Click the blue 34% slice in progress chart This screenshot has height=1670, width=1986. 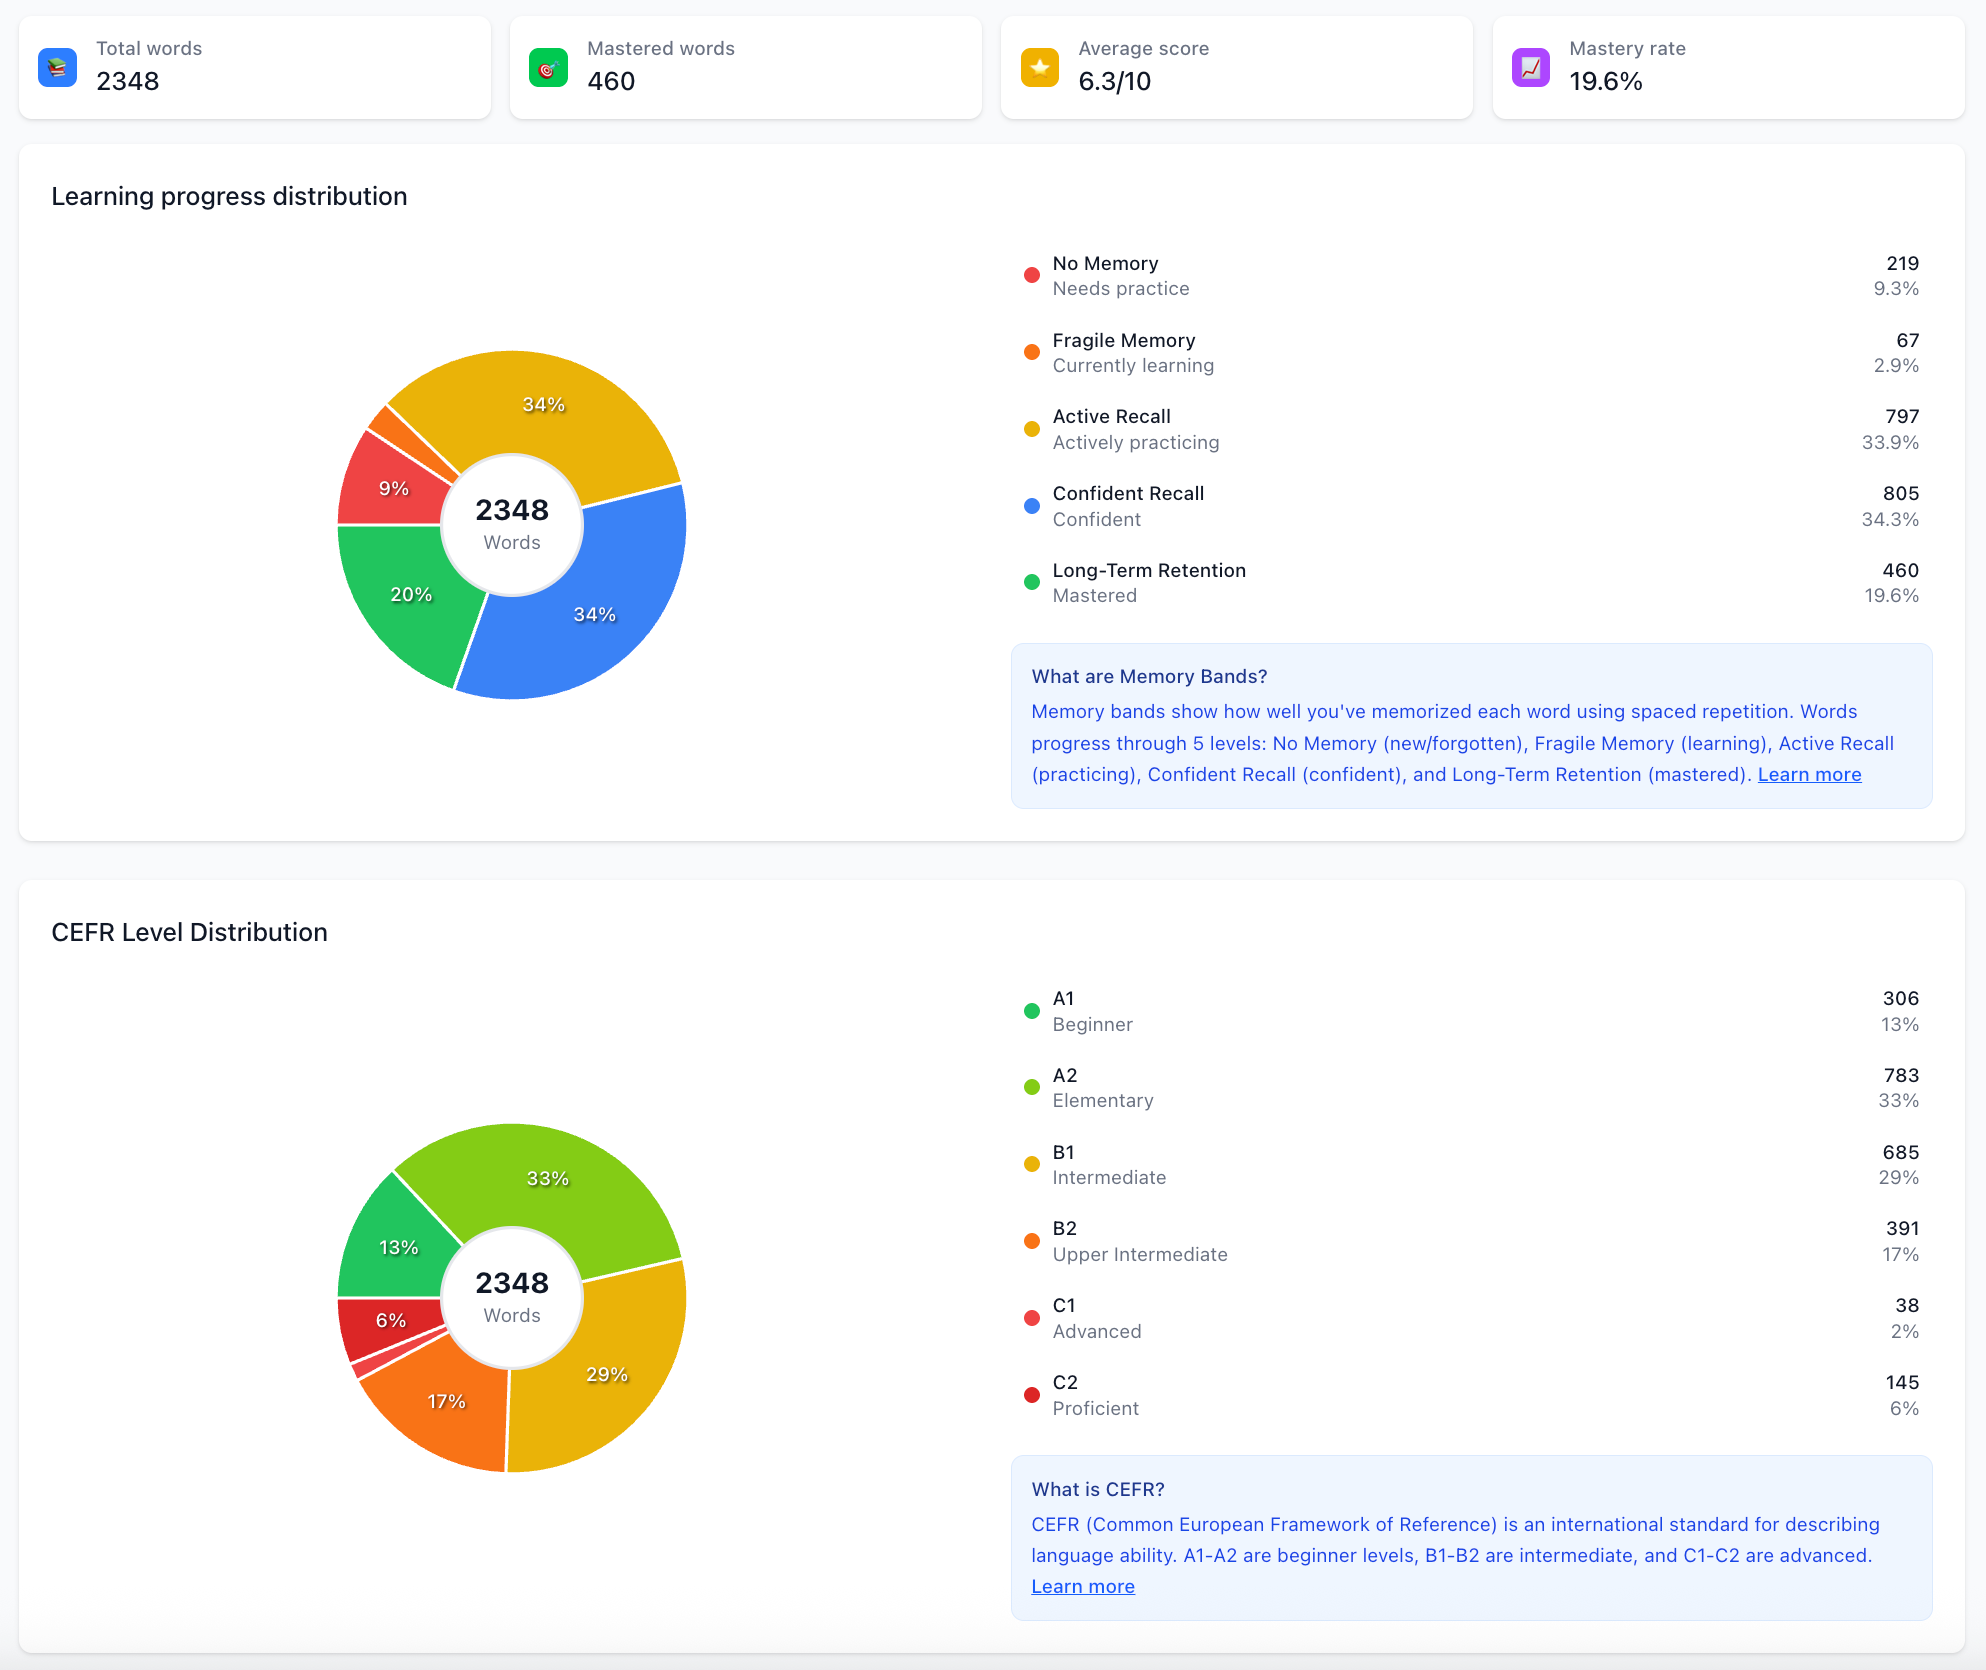coord(595,613)
